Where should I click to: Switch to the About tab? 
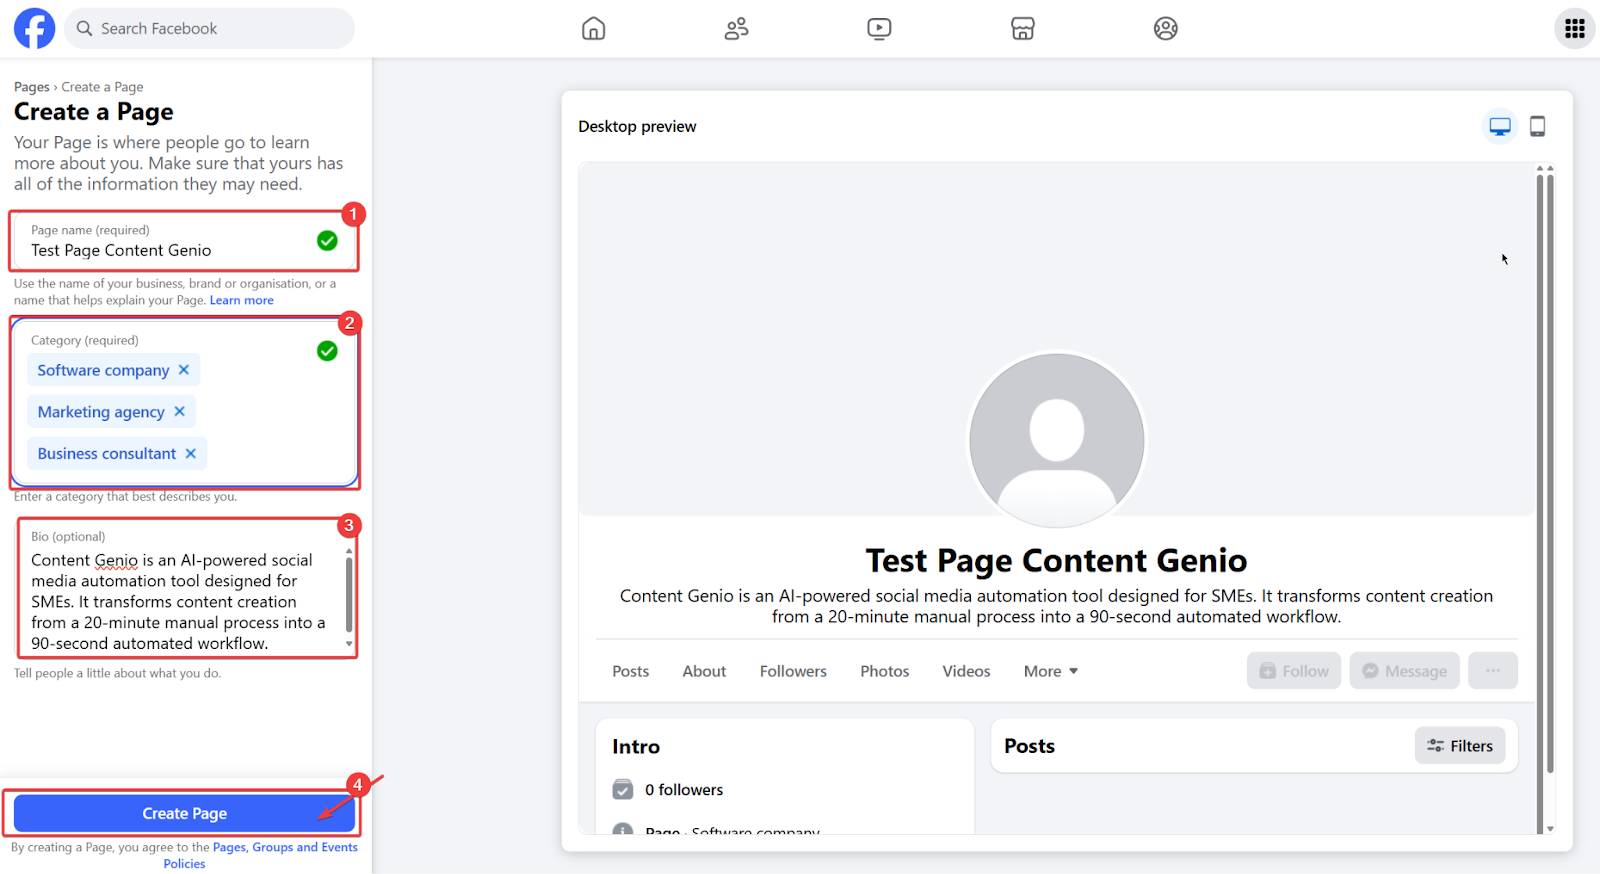tap(704, 671)
